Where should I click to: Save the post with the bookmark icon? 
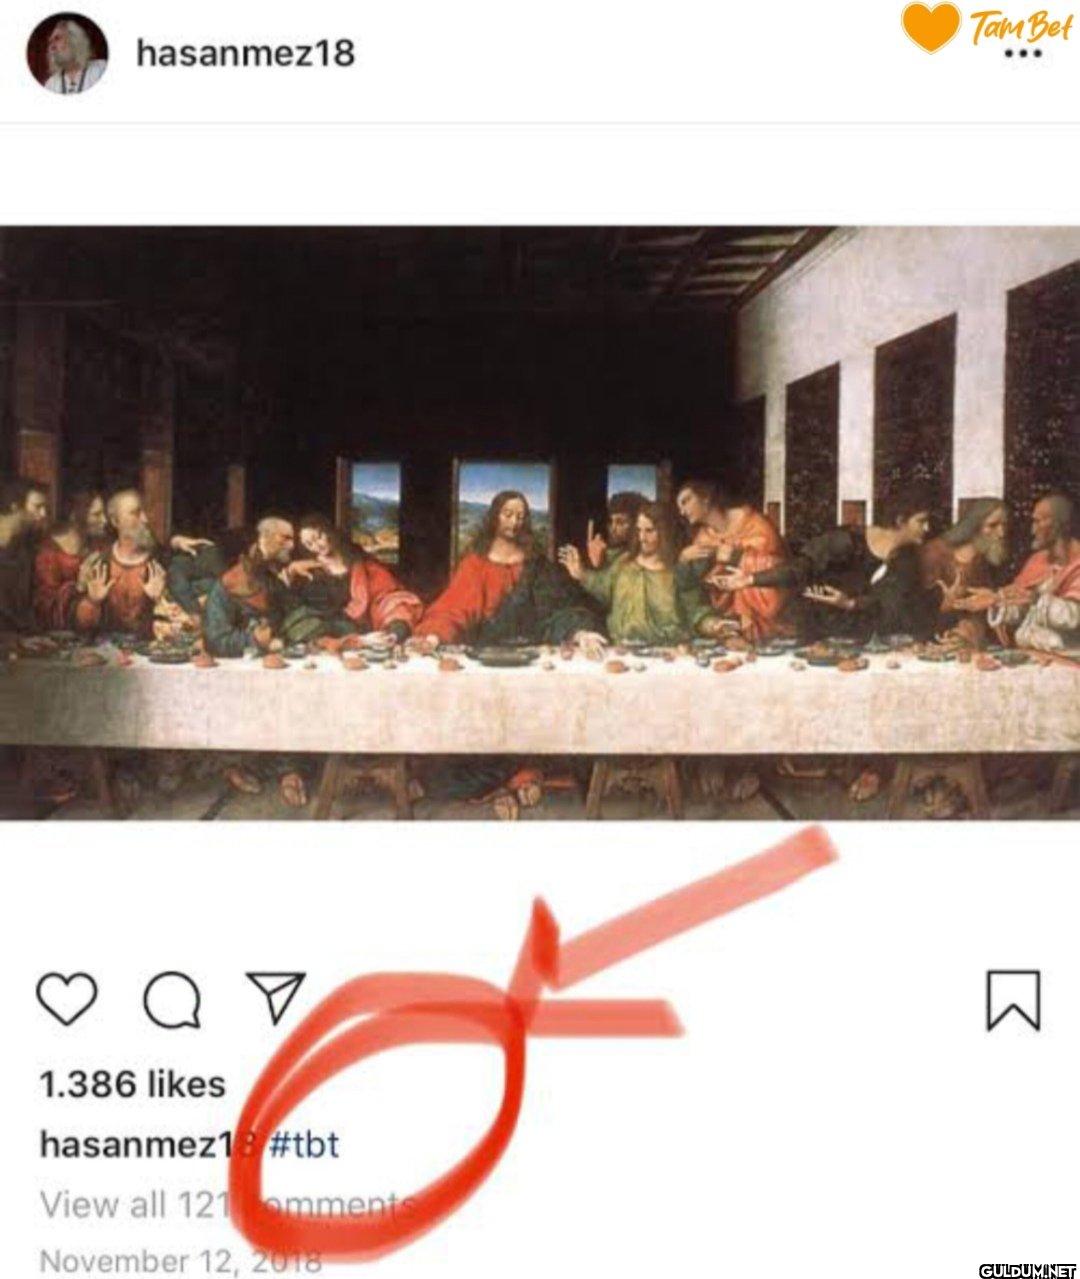[1013, 999]
